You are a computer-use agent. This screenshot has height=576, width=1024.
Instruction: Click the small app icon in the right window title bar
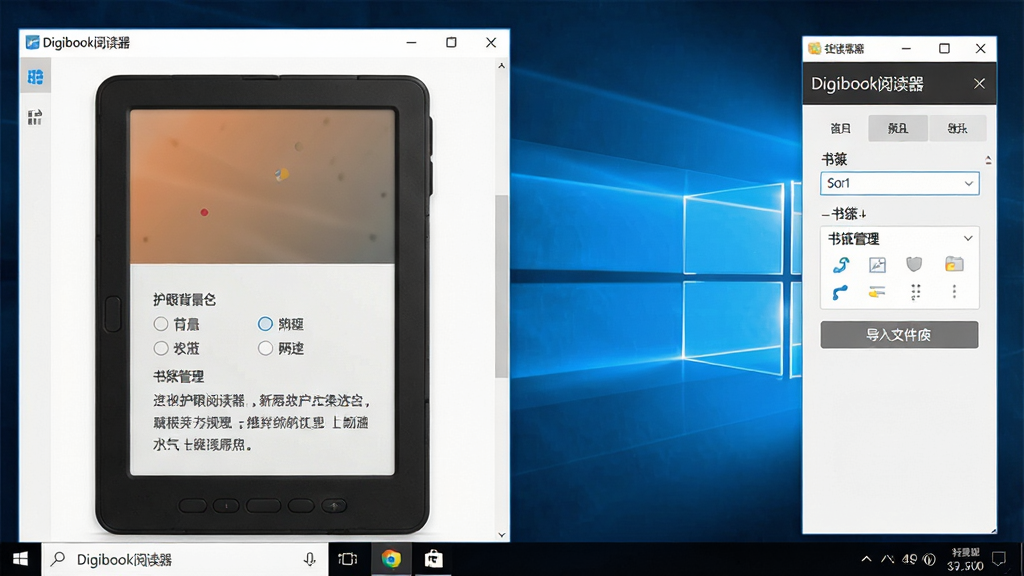814,48
